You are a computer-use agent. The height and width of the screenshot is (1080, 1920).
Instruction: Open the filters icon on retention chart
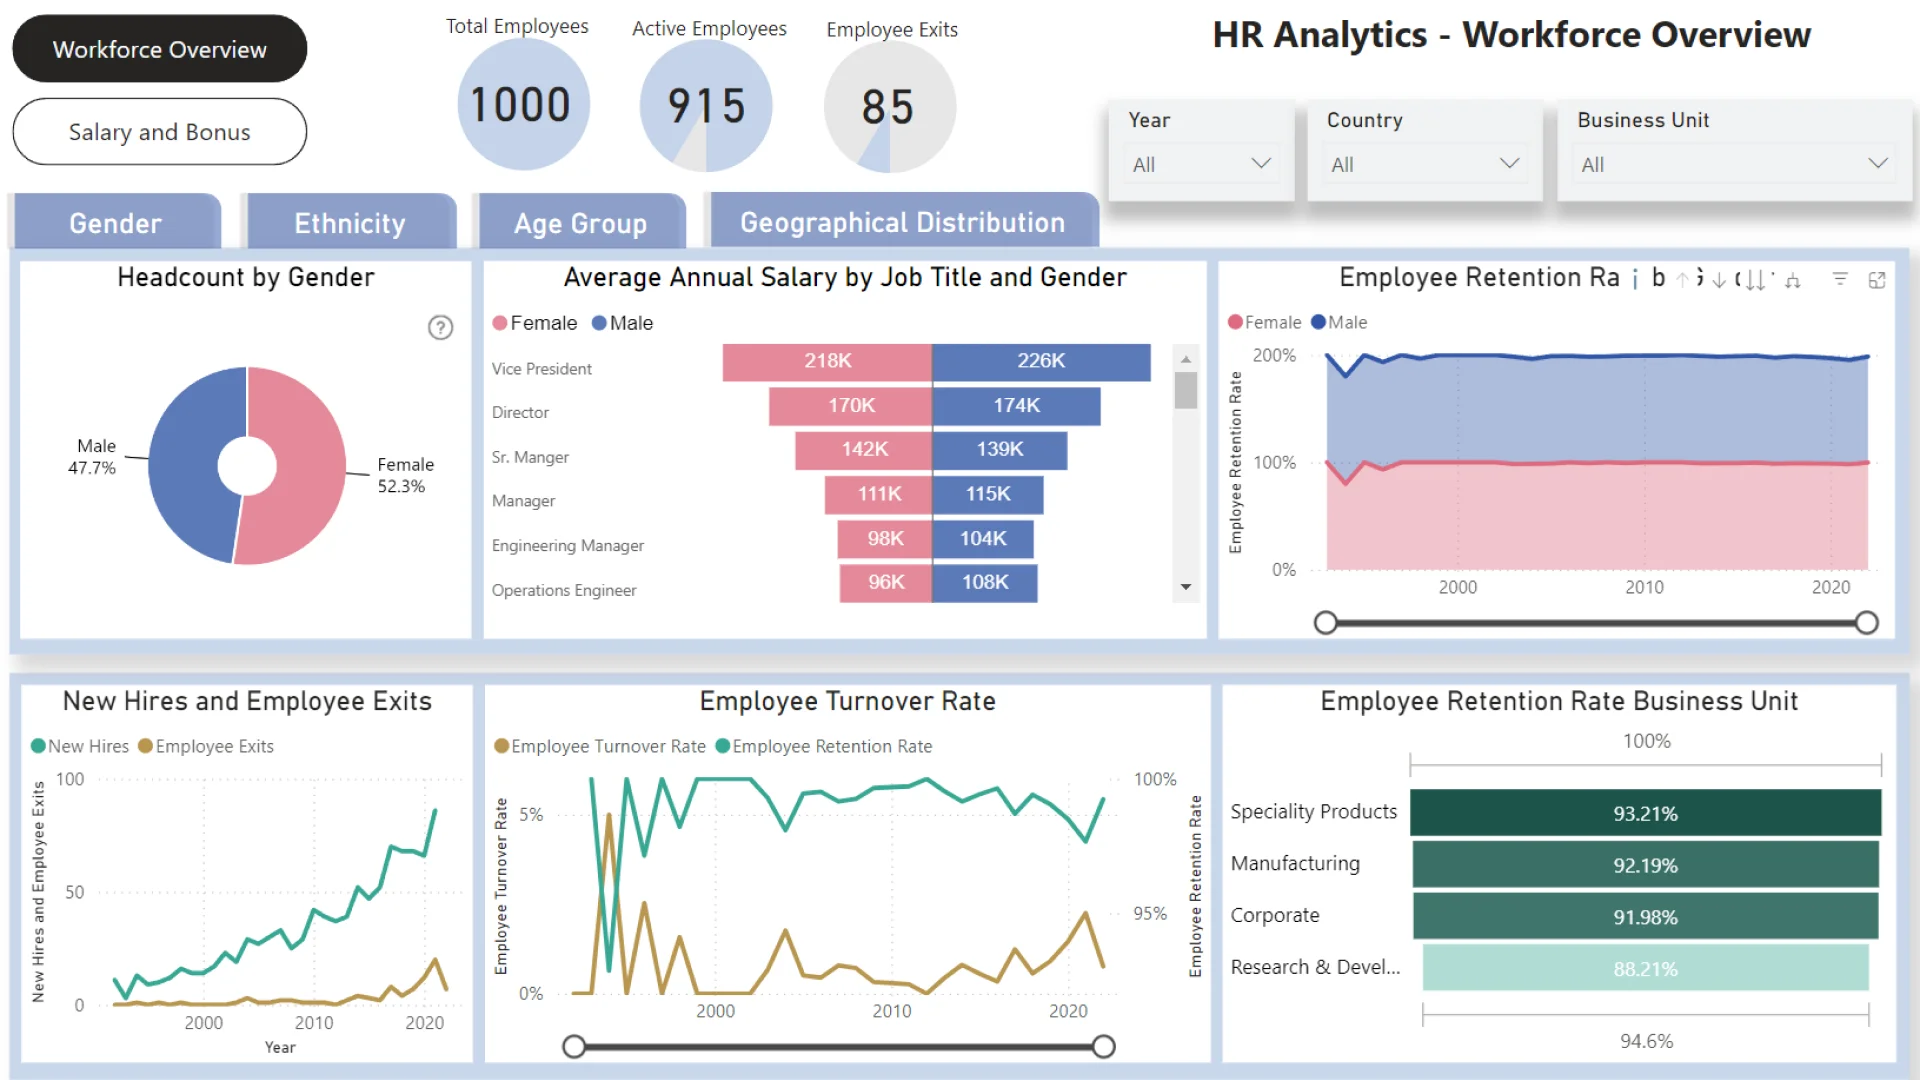1840,279
